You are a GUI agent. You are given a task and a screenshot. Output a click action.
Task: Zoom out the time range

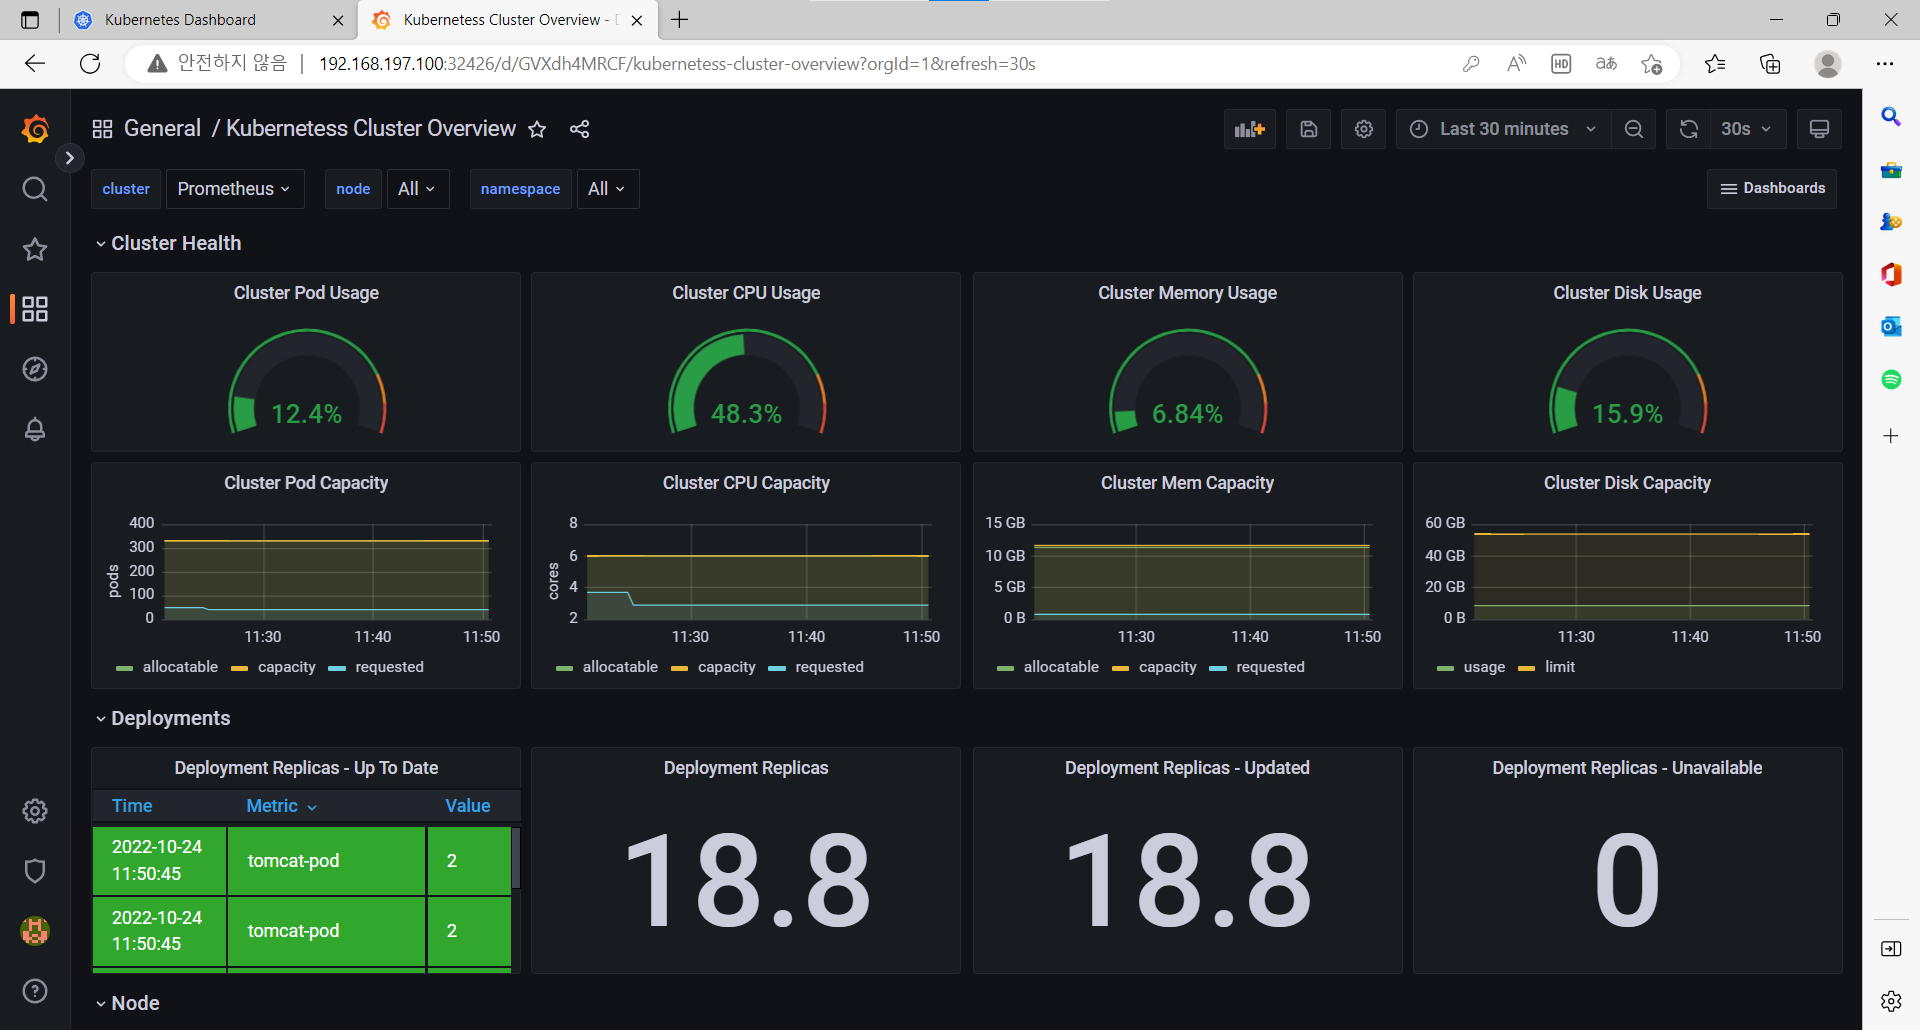[x=1634, y=129]
